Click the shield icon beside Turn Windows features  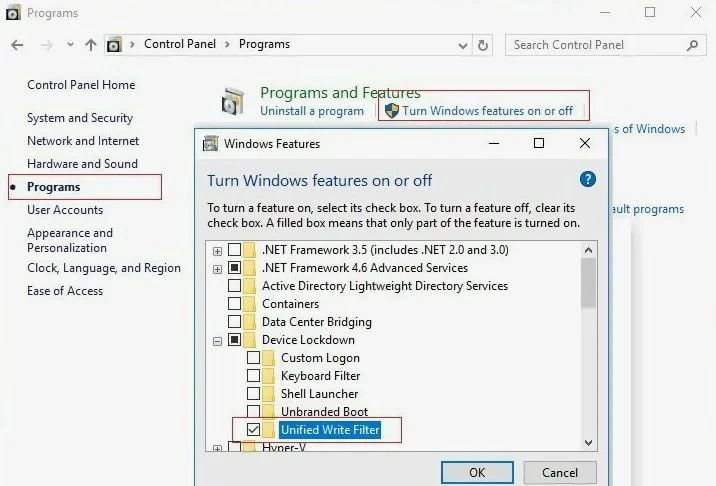(x=391, y=111)
